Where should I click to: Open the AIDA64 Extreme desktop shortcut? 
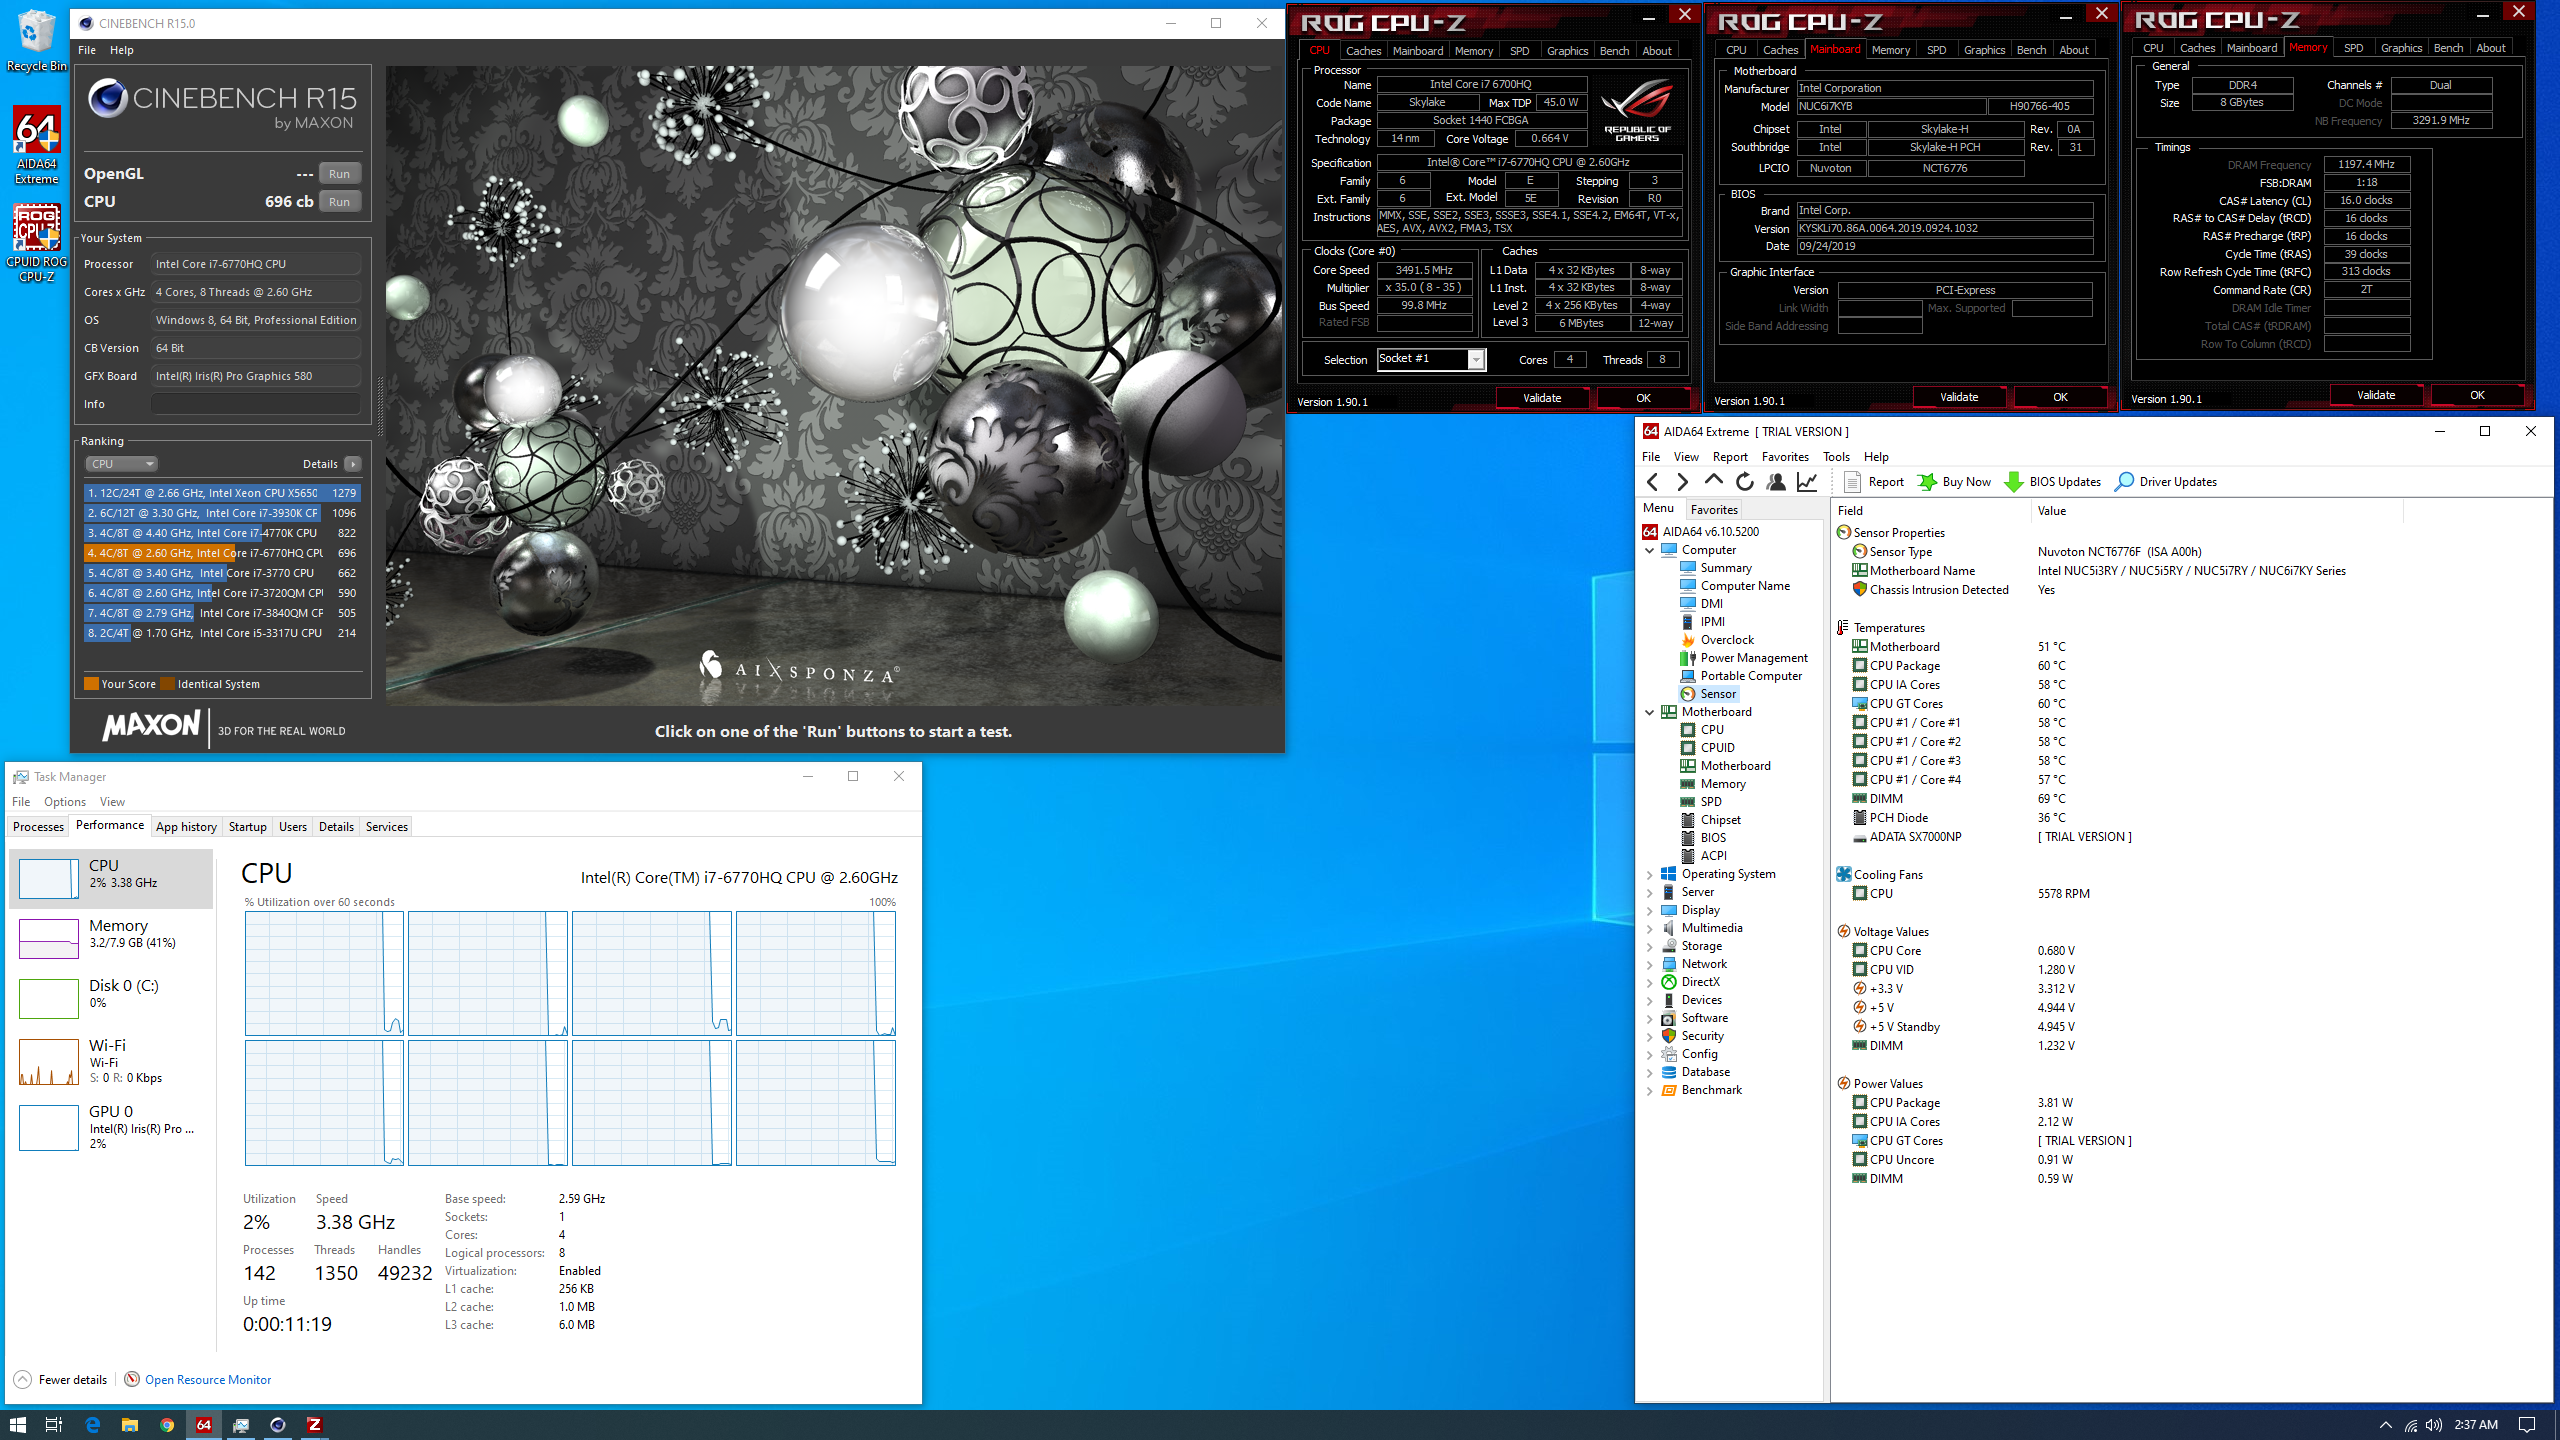37,146
